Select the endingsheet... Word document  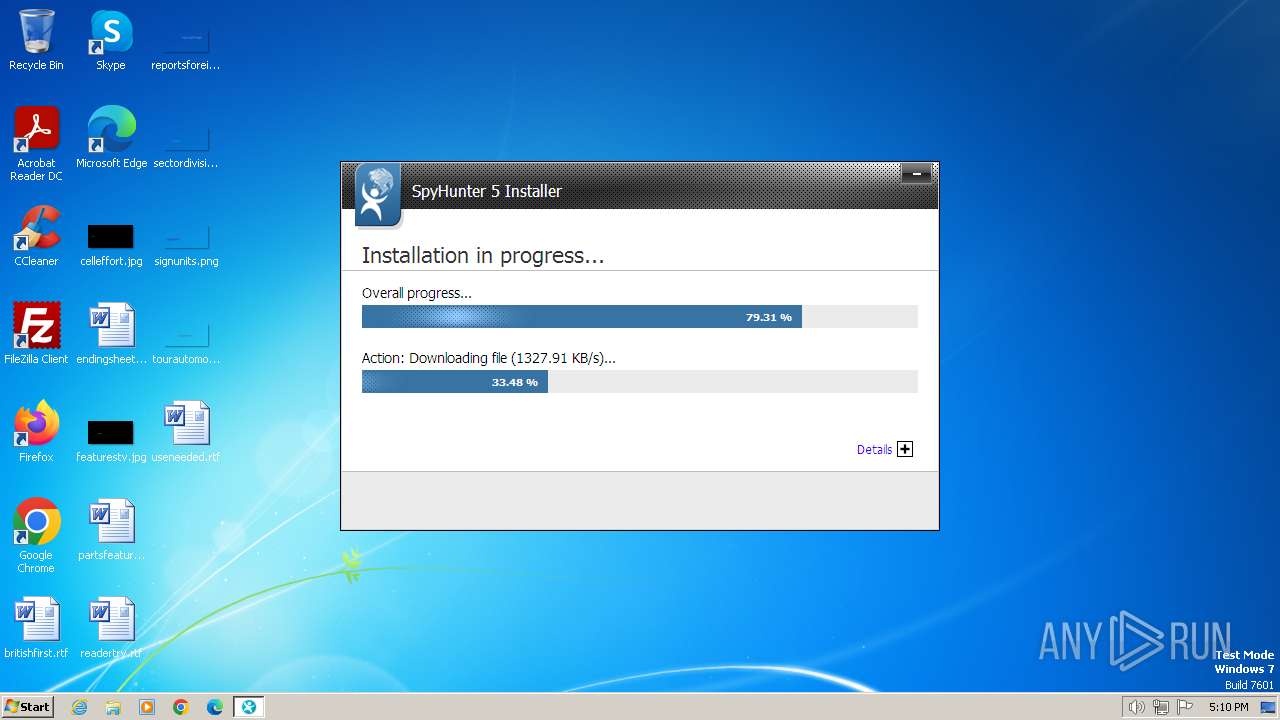point(111,334)
